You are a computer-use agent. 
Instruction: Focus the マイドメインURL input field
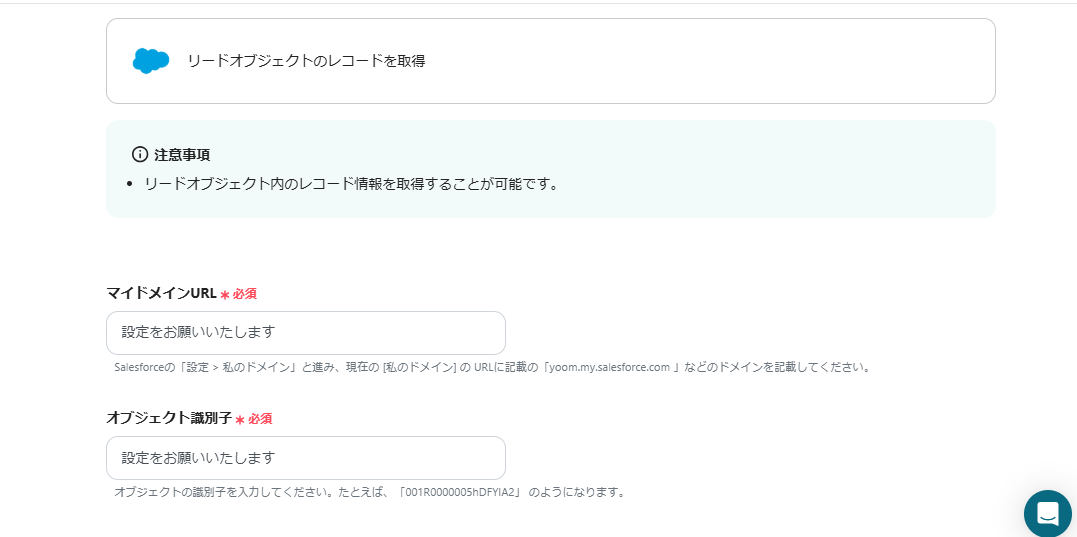click(x=306, y=333)
